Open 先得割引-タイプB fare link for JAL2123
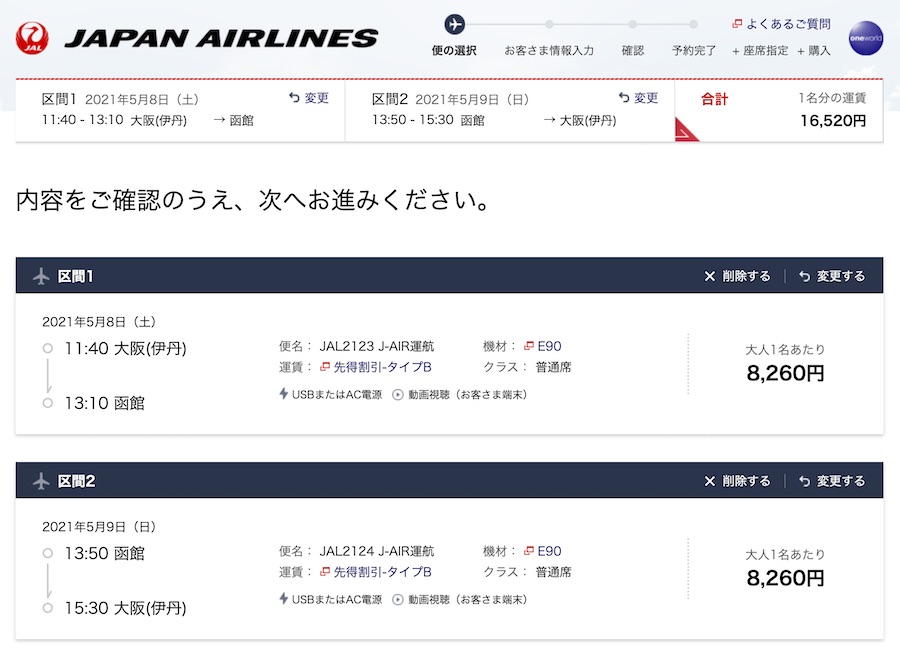900x653 pixels. (376, 367)
